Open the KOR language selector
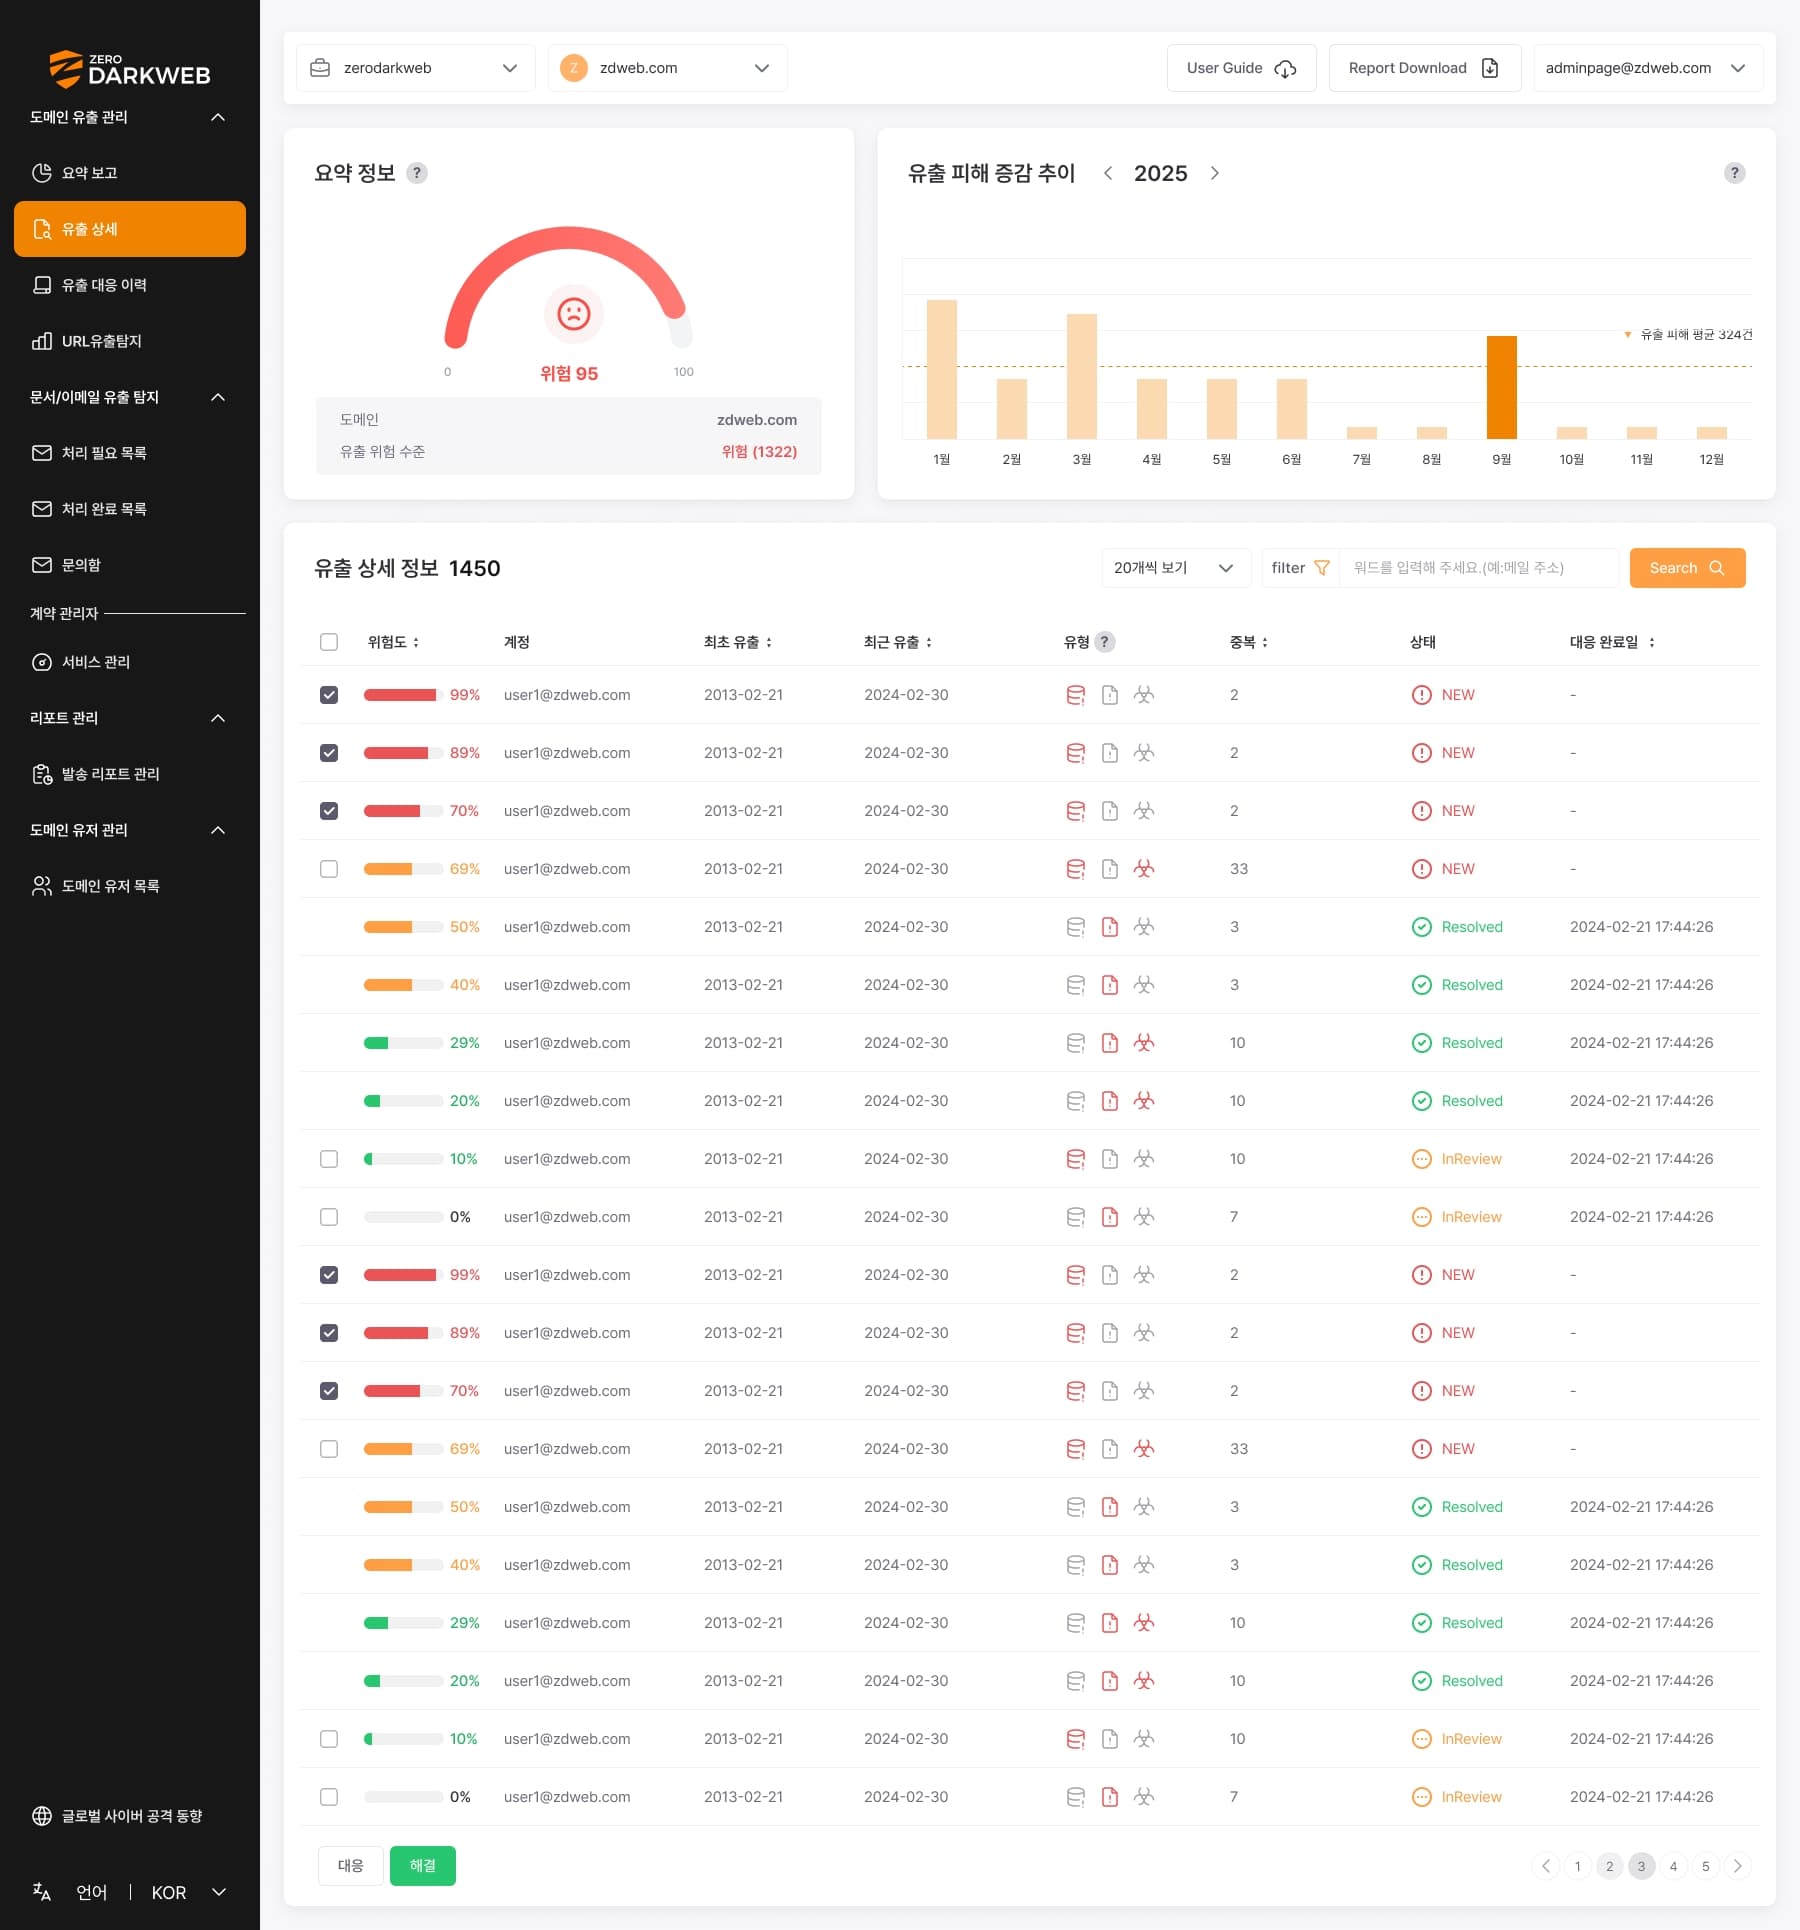The image size is (1800, 1930). click(x=189, y=1893)
